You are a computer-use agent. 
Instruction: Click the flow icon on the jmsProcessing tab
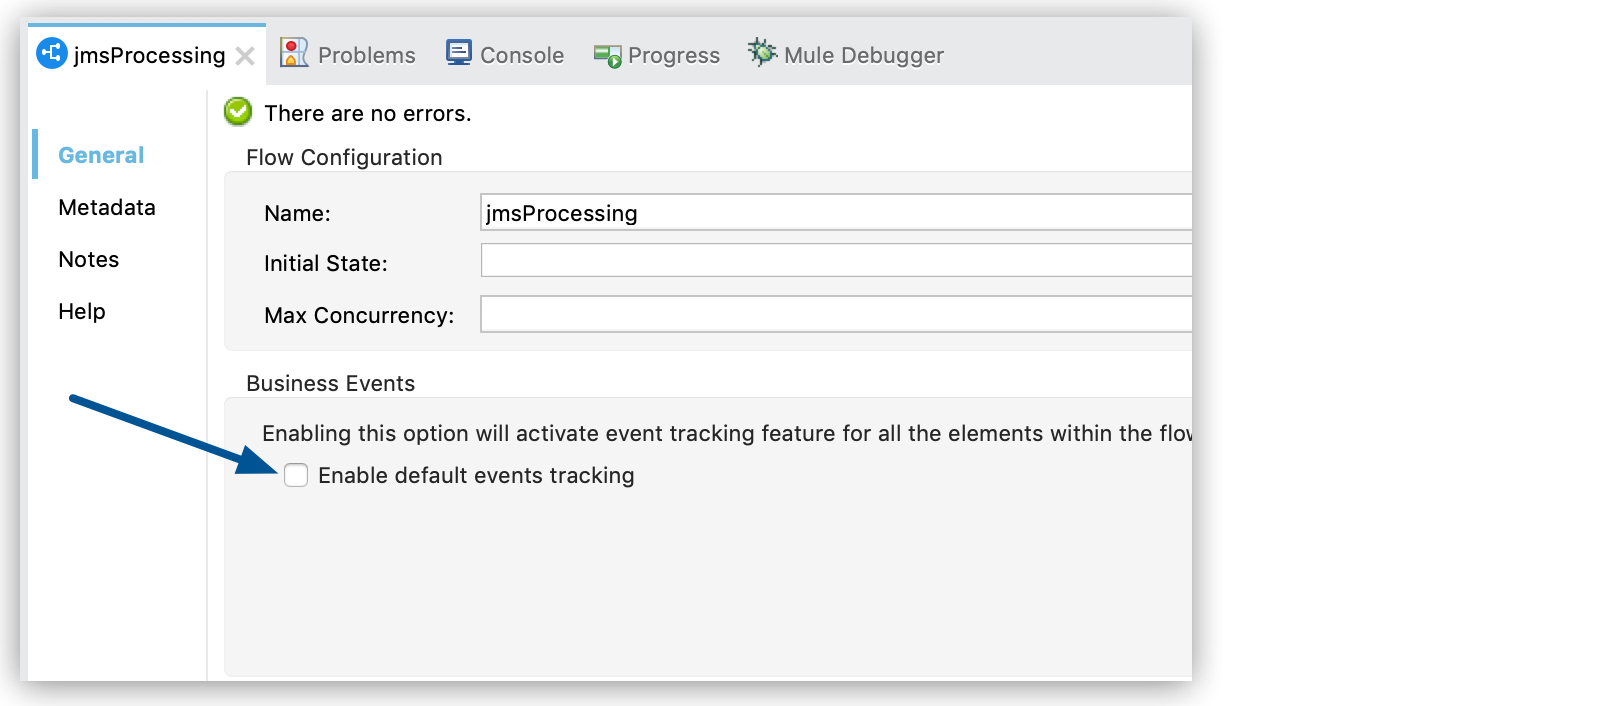tap(50, 53)
